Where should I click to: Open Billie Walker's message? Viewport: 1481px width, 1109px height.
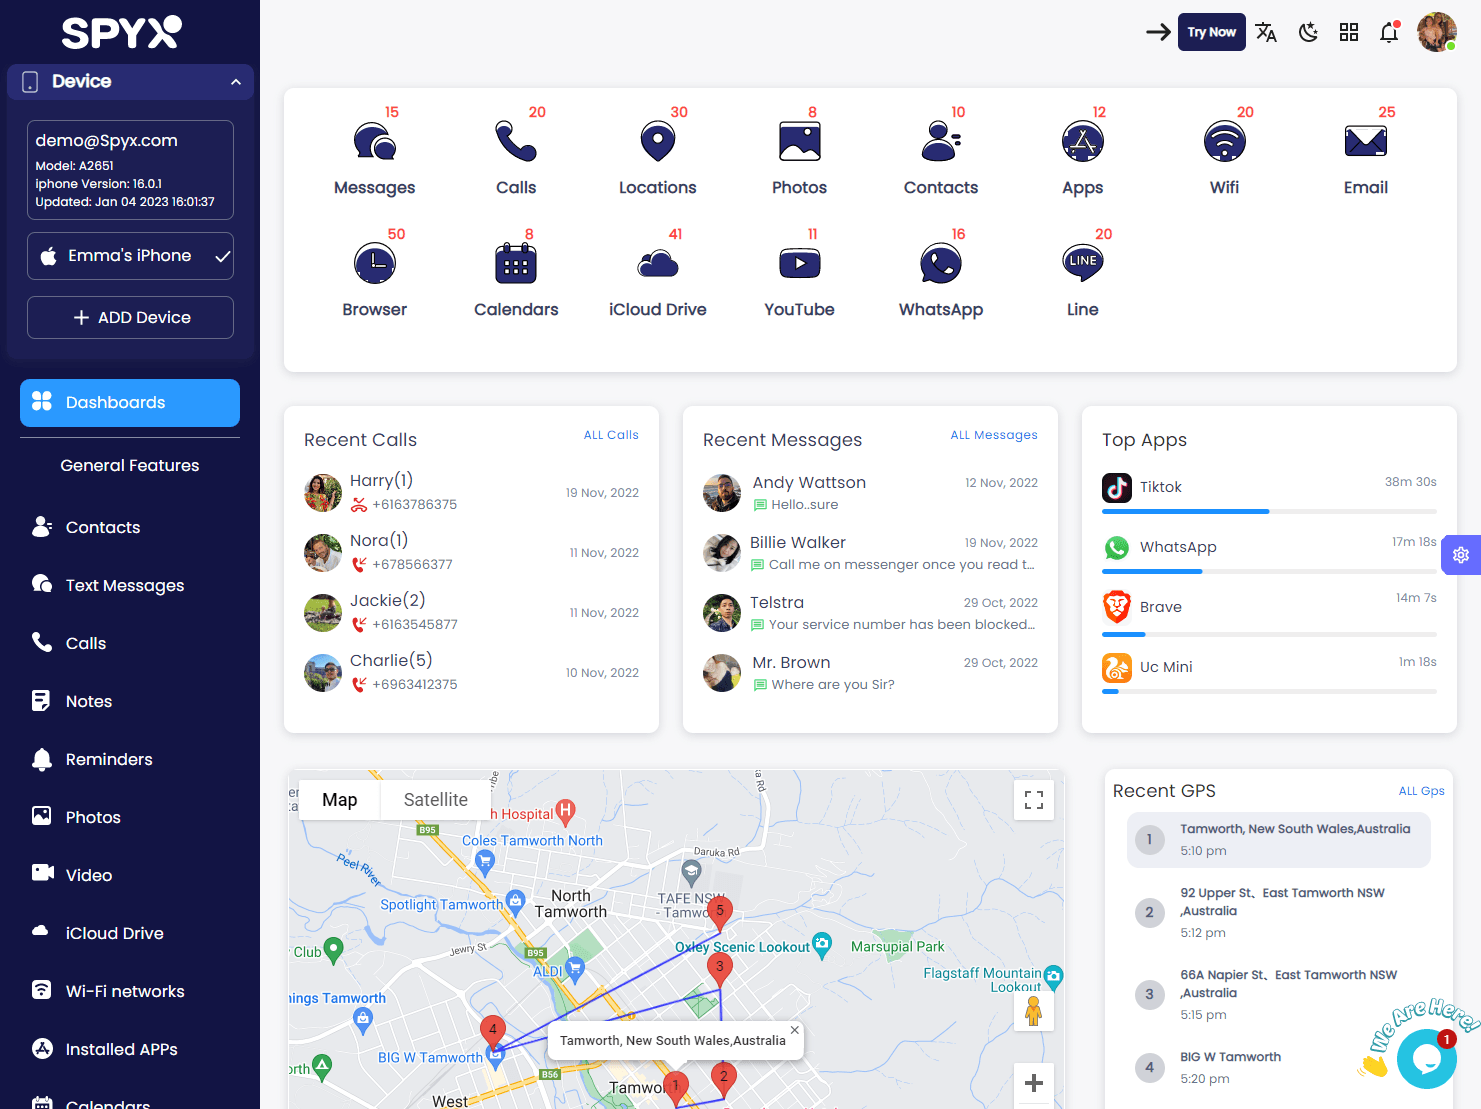click(870, 553)
